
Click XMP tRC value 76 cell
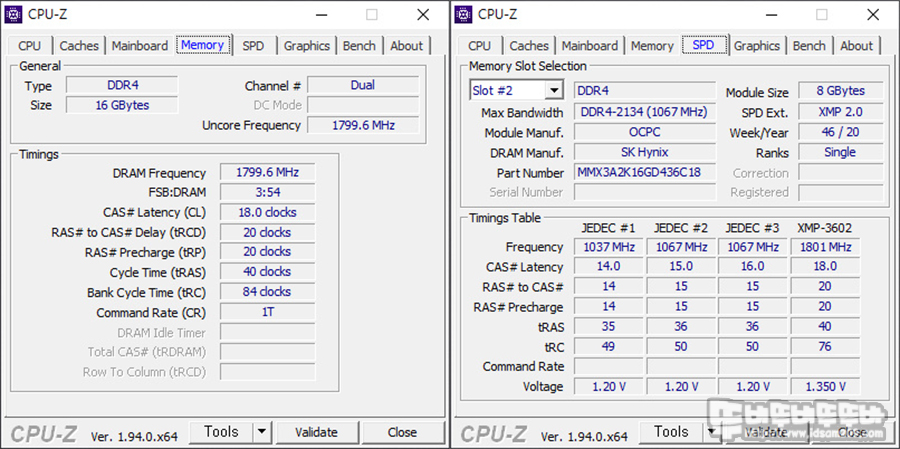(825, 347)
